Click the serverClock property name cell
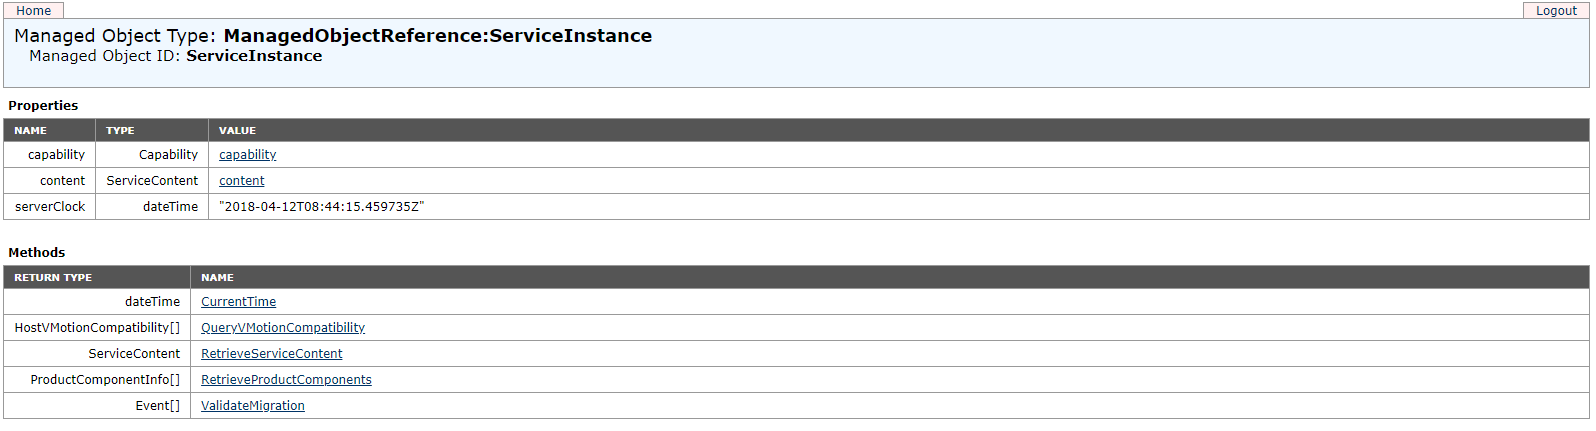This screenshot has height=431, width=1596. click(x=50, y=207)
